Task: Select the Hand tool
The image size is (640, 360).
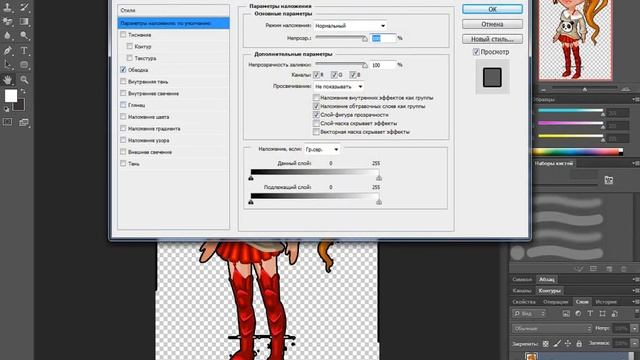Action: (x=8, y=80)
